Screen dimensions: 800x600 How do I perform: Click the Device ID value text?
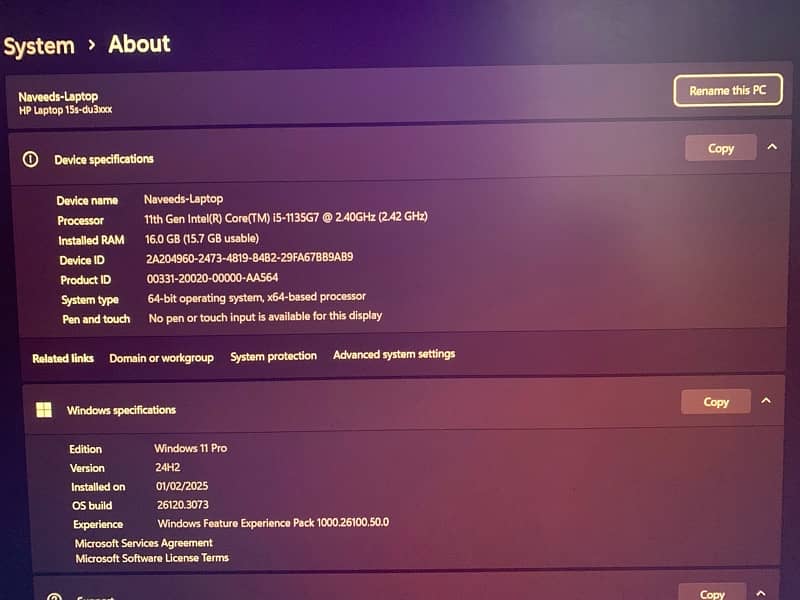click(249, 258)
